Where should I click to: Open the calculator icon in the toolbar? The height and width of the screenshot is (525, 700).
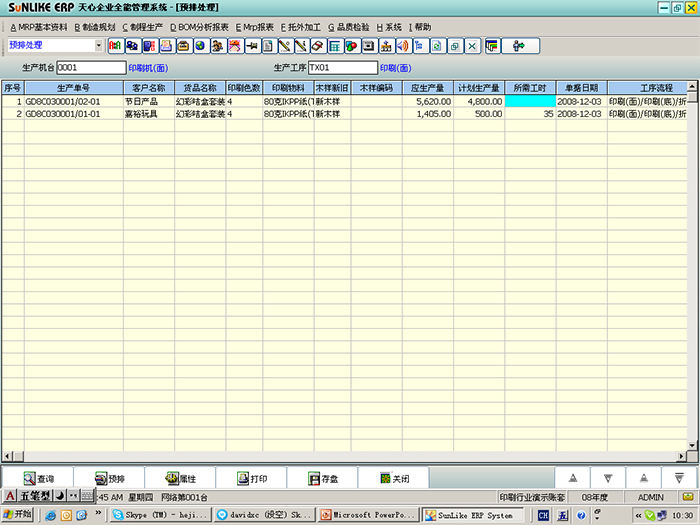(x=335, y=46)
